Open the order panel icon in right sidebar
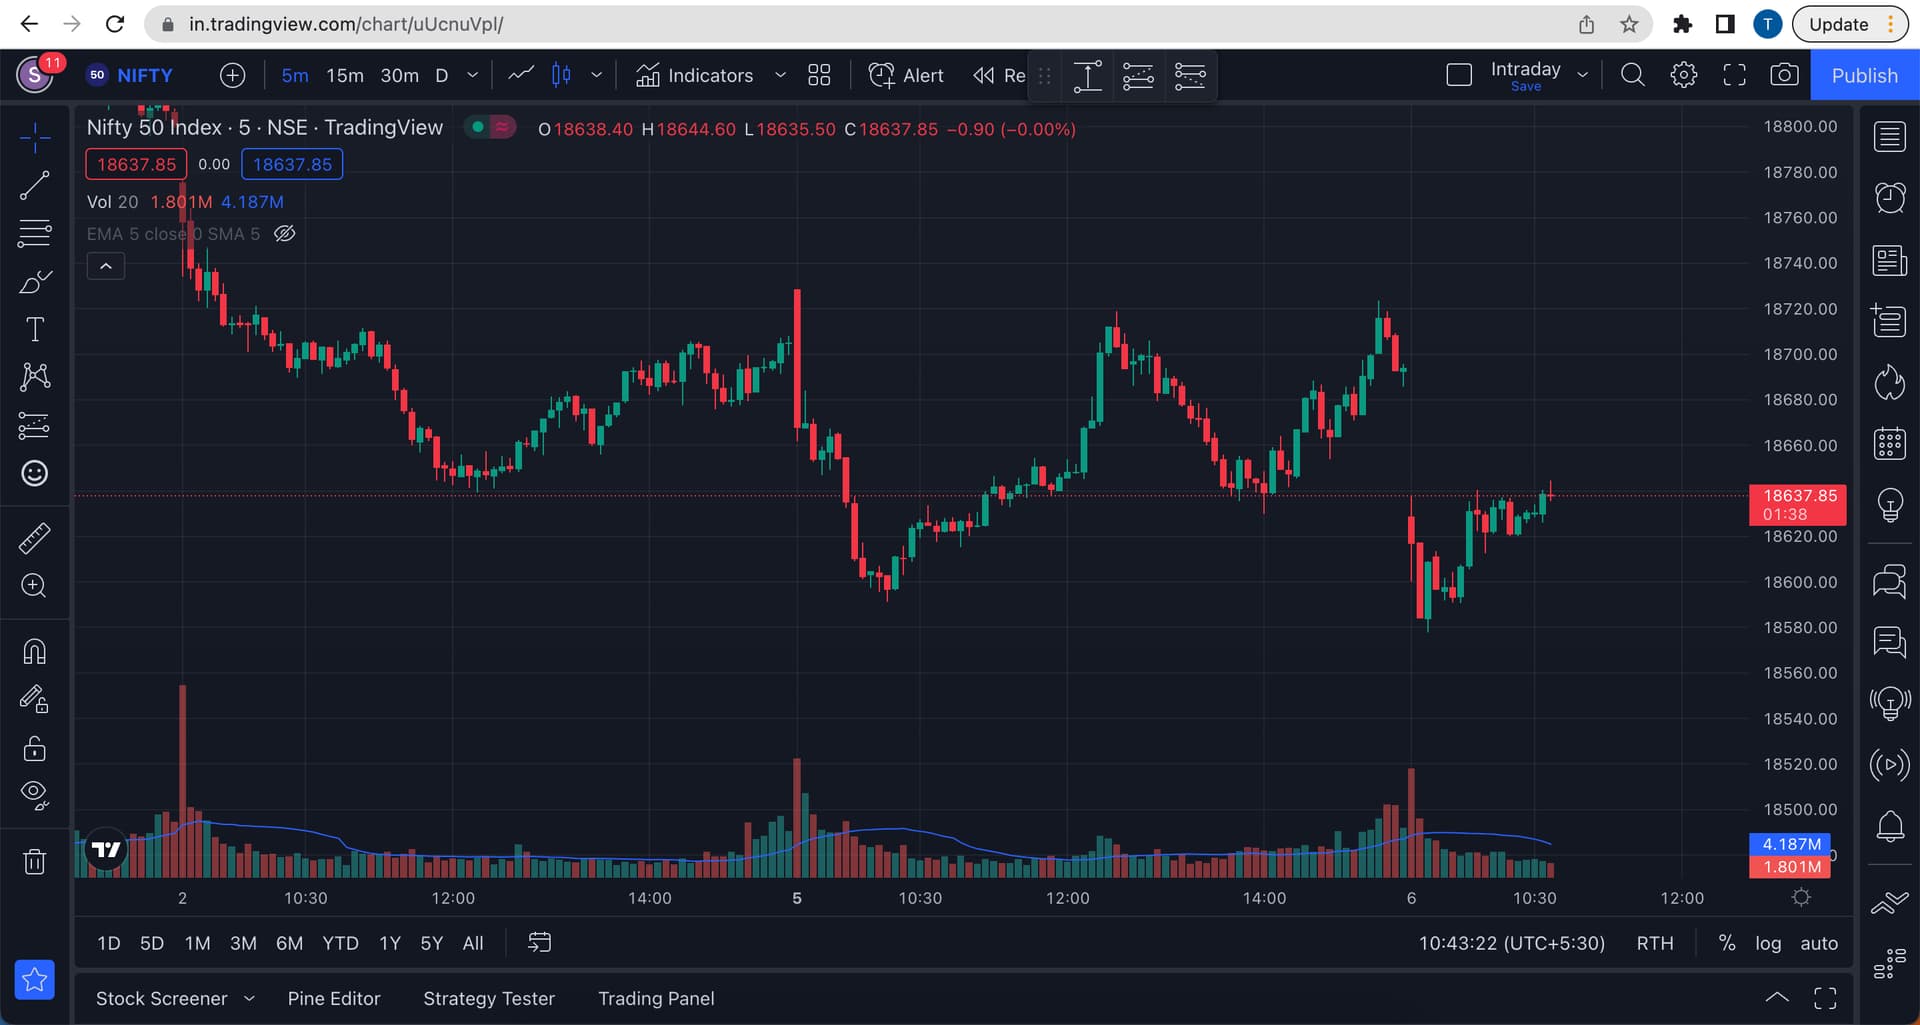The image size is (1920, 1025). click(1889, 903)
